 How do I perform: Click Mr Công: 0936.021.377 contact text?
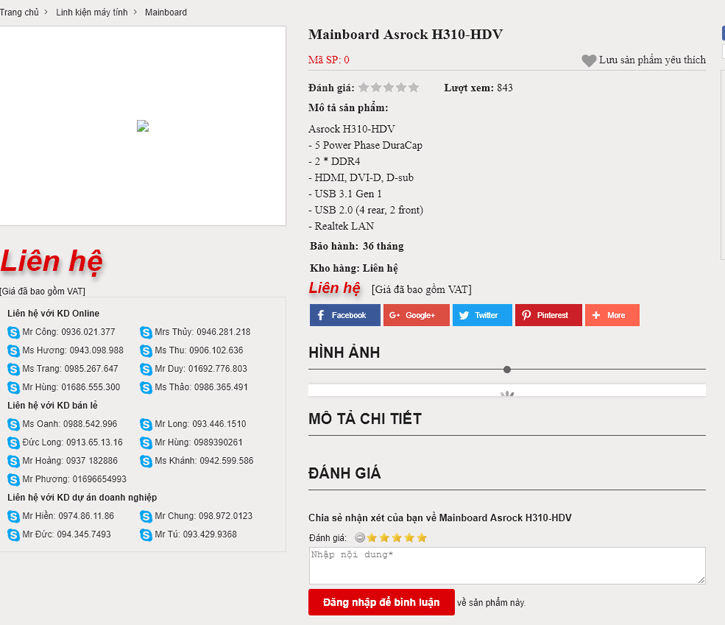click(69, 332)
